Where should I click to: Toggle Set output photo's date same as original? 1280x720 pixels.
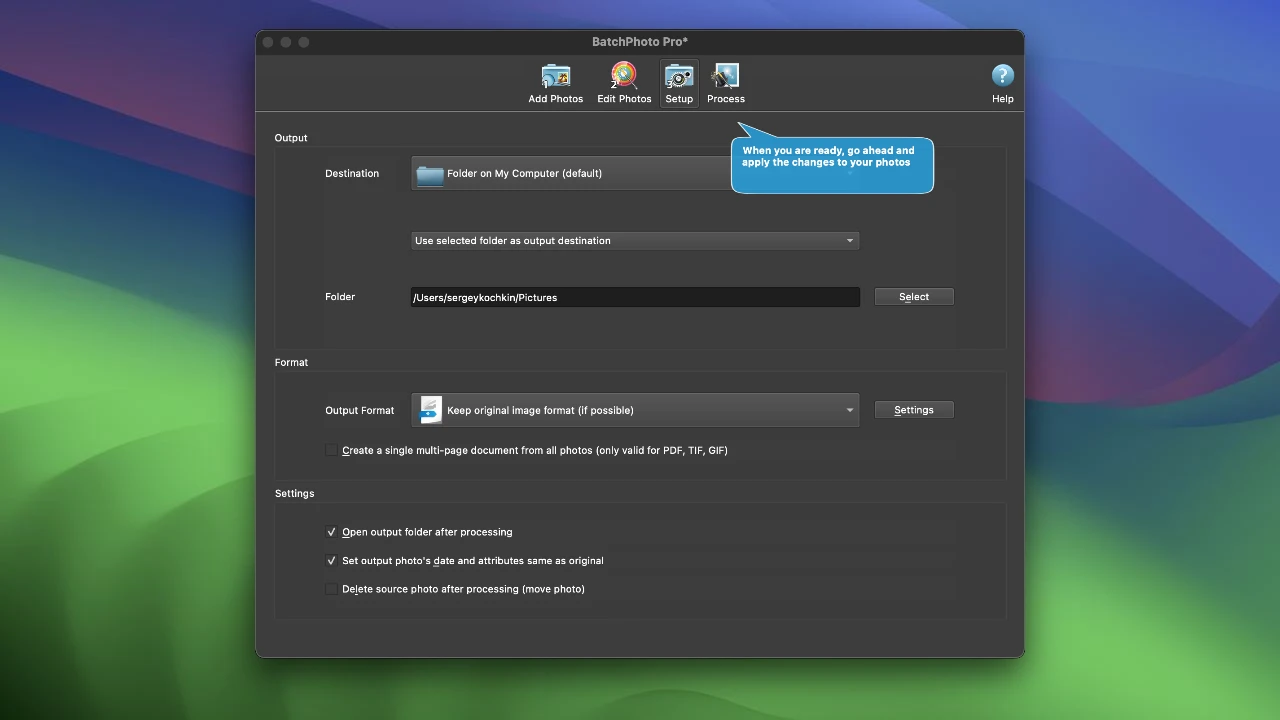tap(331, 561)
